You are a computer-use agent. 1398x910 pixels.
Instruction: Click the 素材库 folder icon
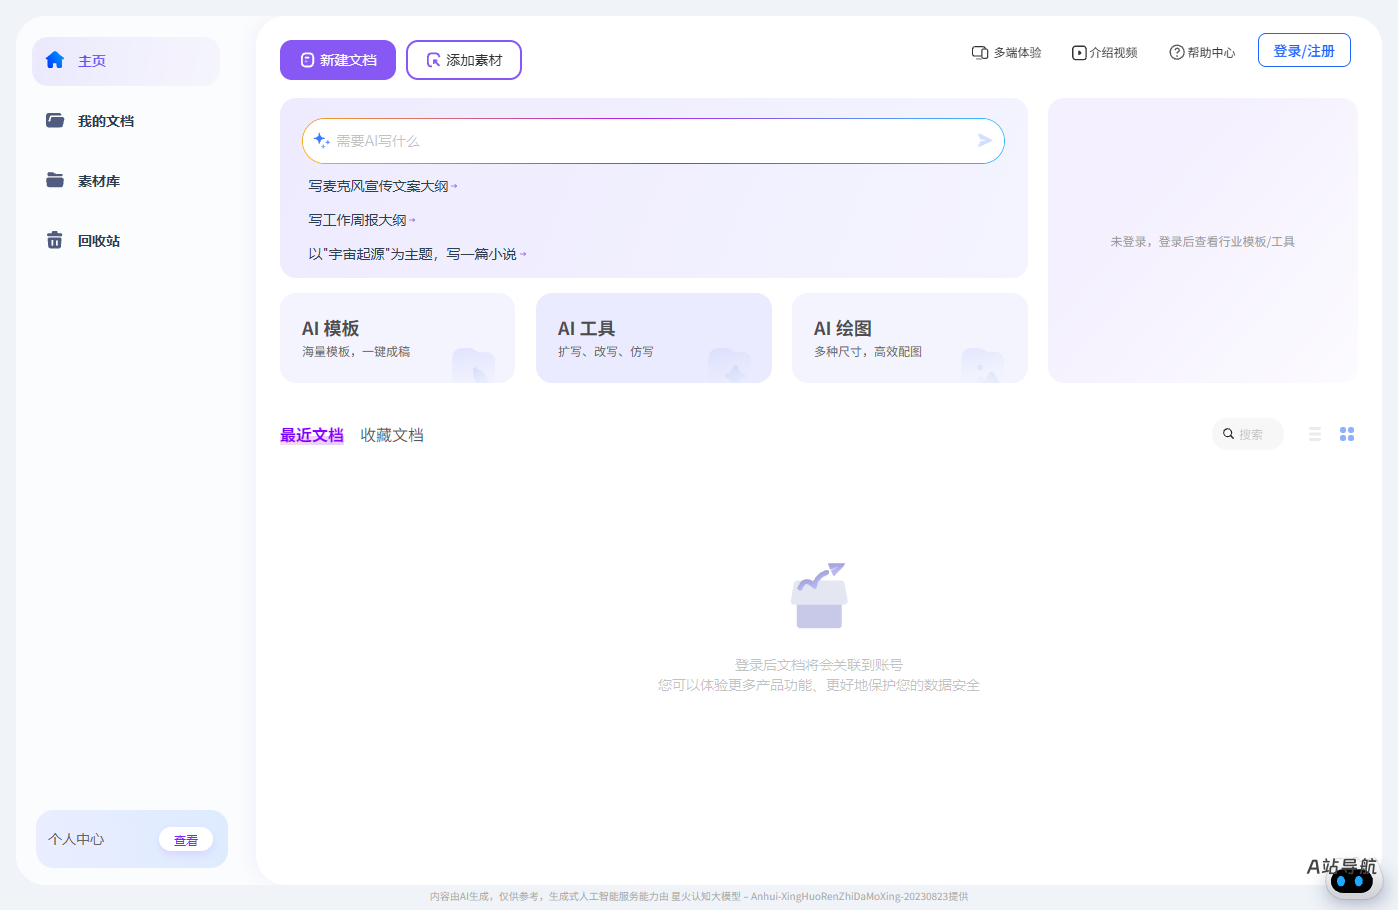coord(55,180)
